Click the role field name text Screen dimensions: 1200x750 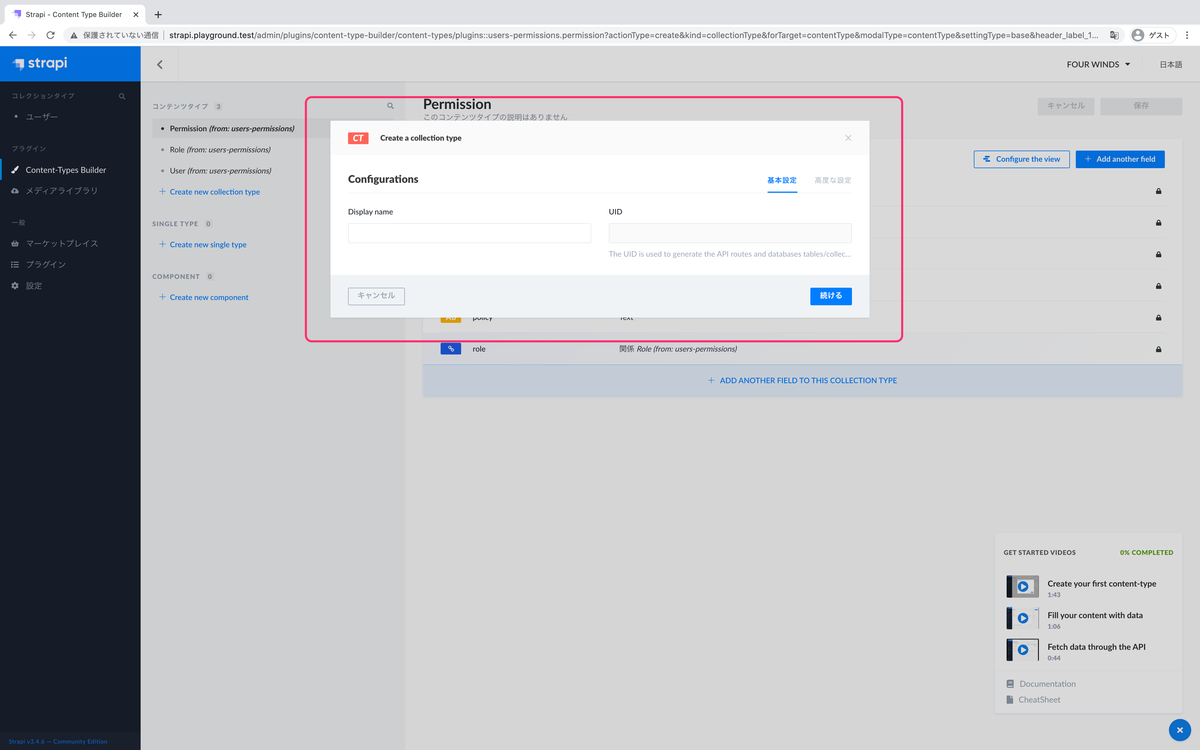pos(479,349)
